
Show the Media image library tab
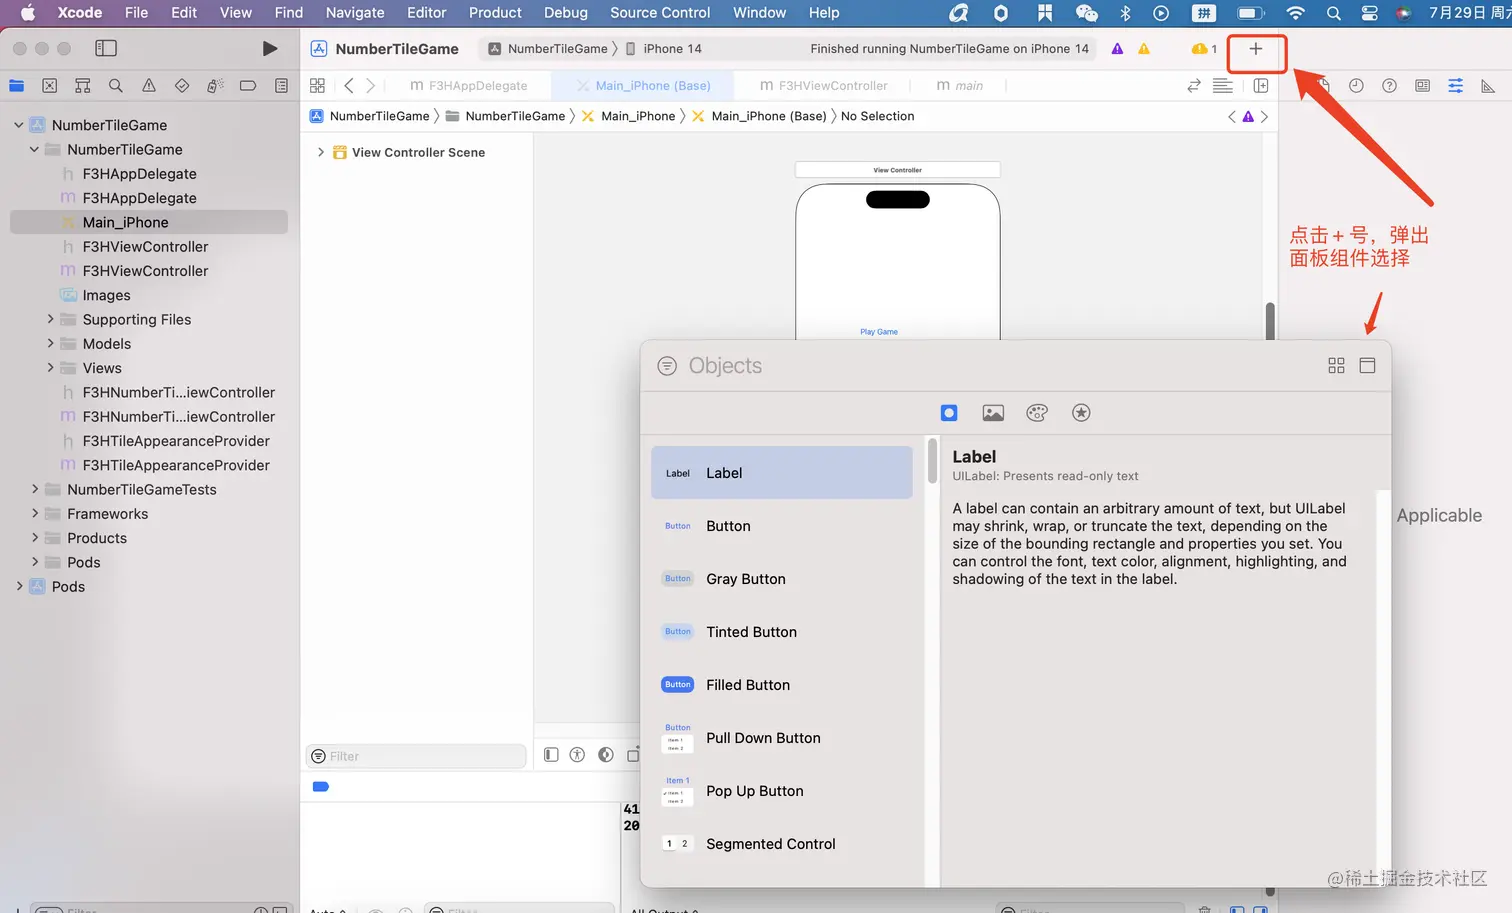click(993, 413)
